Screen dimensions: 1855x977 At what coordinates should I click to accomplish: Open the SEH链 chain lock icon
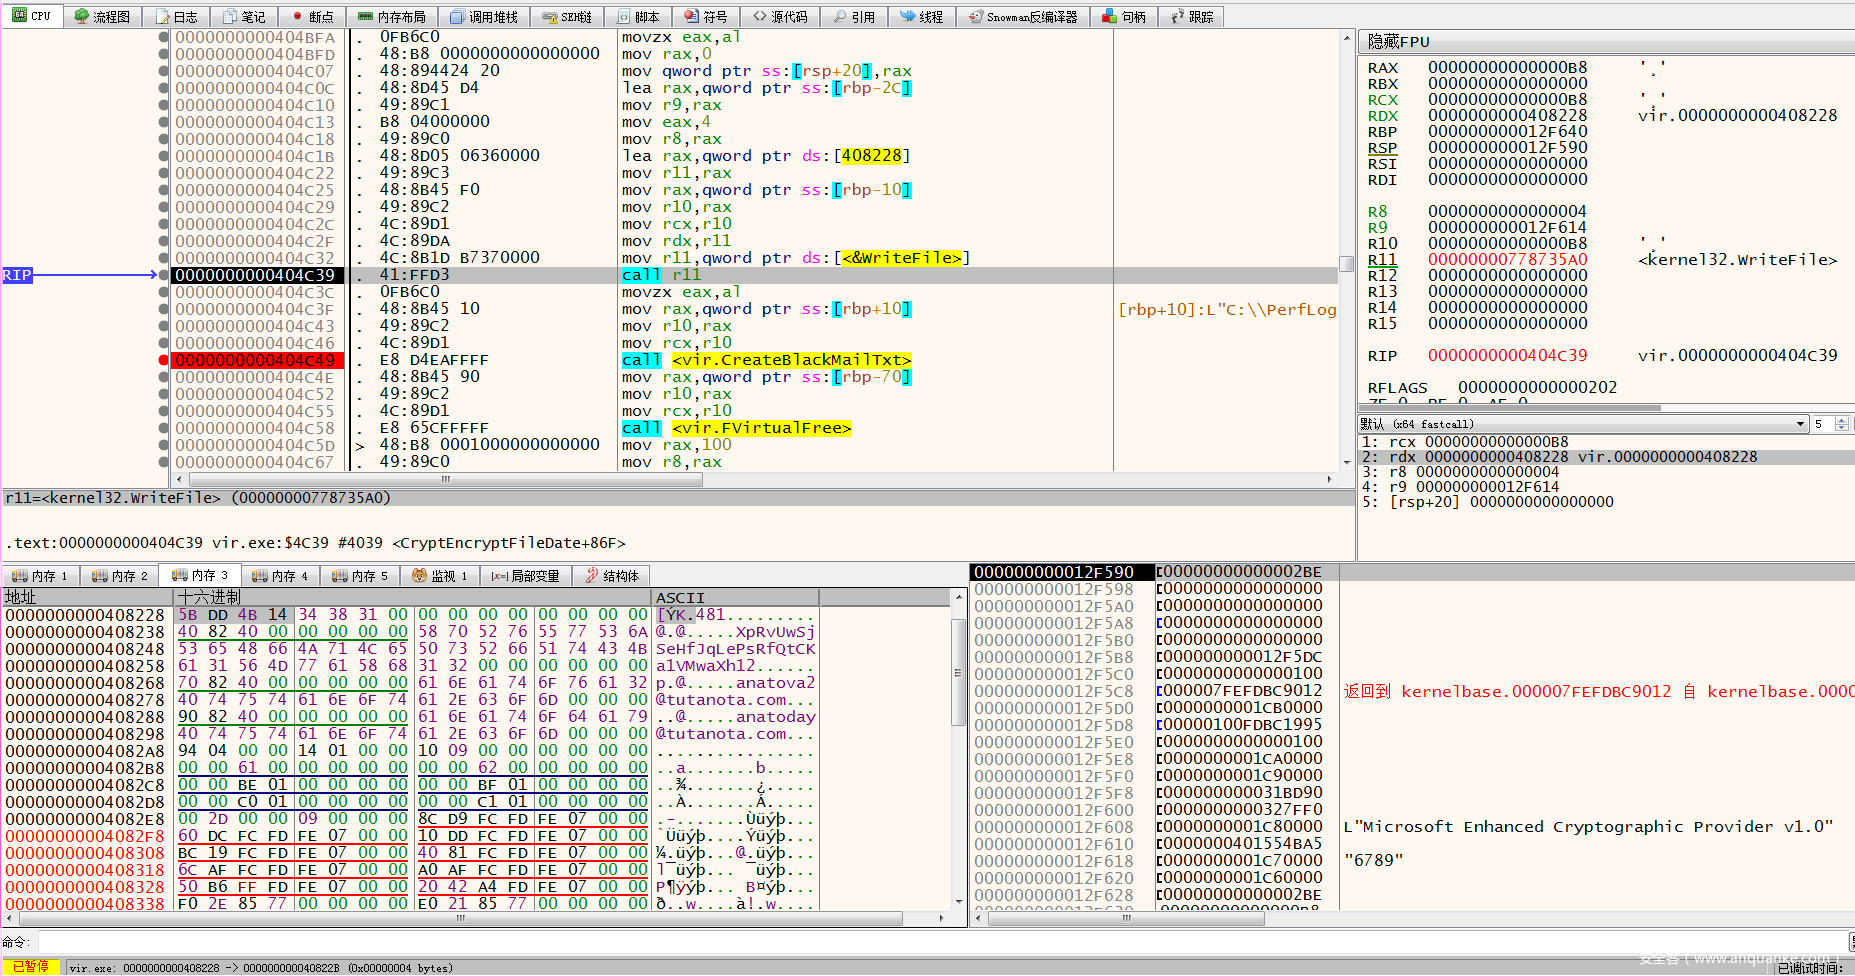(550, 17)
